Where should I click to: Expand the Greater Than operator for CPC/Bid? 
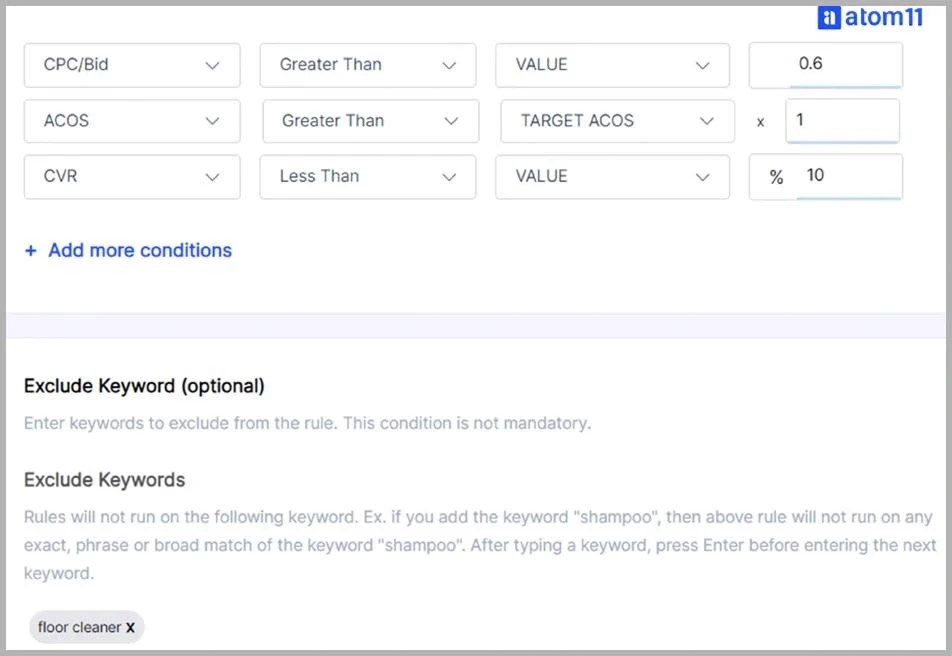point(368,64)
